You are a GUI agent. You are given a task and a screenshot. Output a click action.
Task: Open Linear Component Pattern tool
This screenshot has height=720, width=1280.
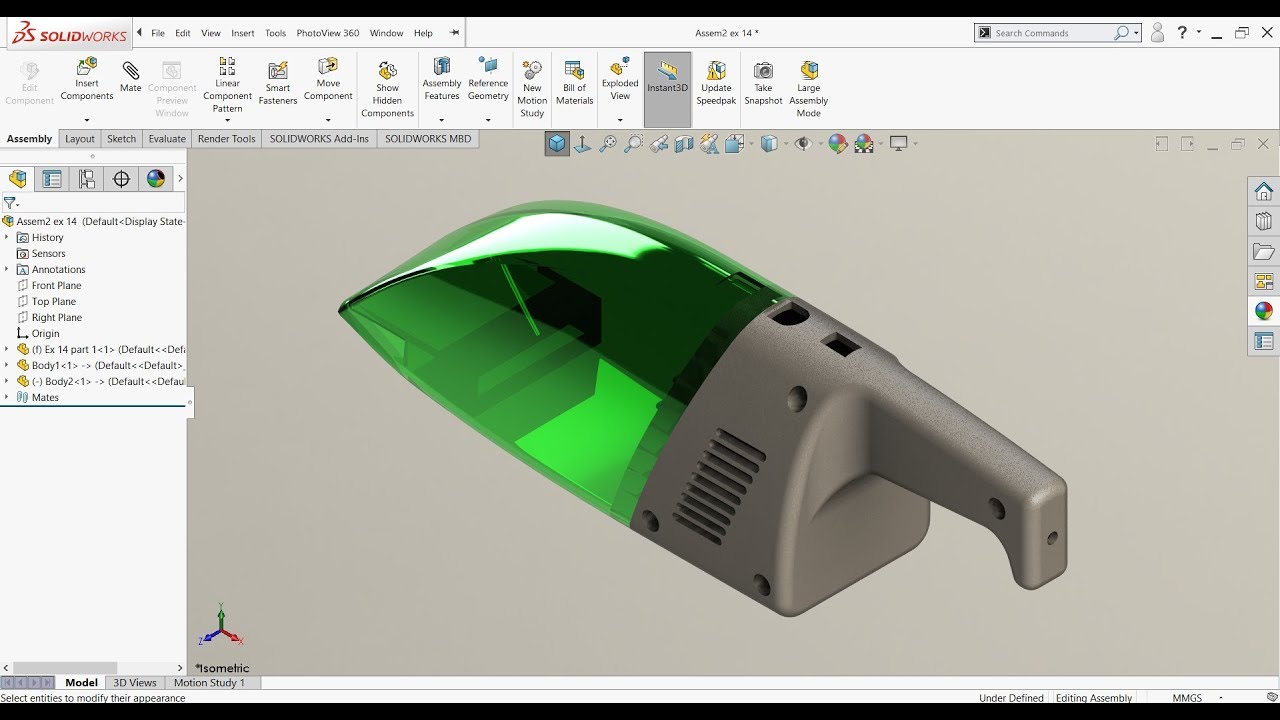point(227,84)
